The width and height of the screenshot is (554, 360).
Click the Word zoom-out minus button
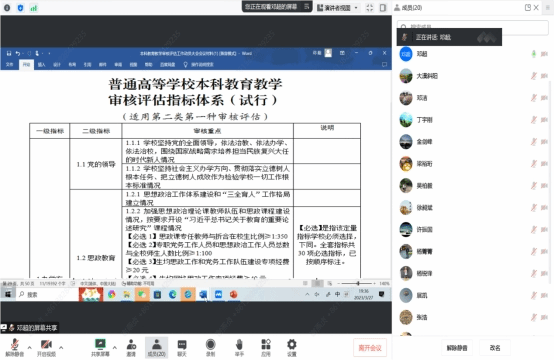click(x=338, y=283)
